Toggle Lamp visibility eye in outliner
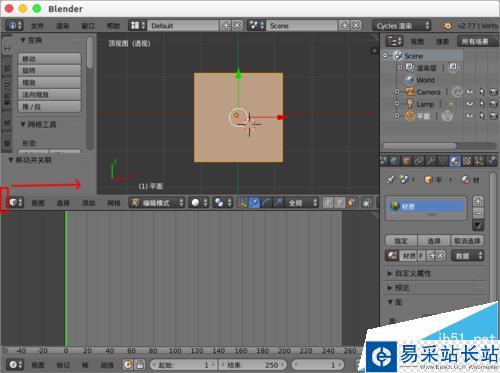Screen dimensions: 500x373 pyautogui.click(x=469, y=104)
